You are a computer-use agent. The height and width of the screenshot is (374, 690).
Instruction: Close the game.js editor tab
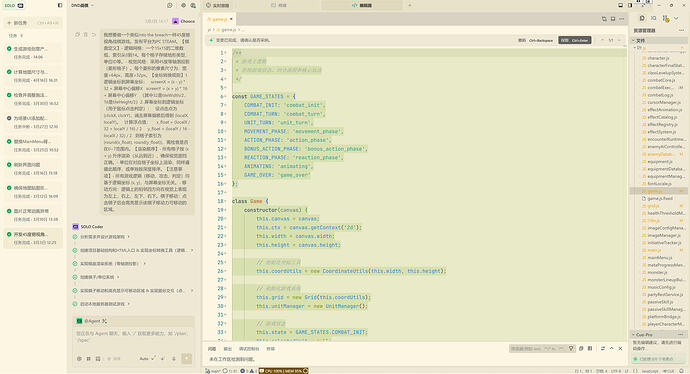pyautogui.click(x=231, y=19)
